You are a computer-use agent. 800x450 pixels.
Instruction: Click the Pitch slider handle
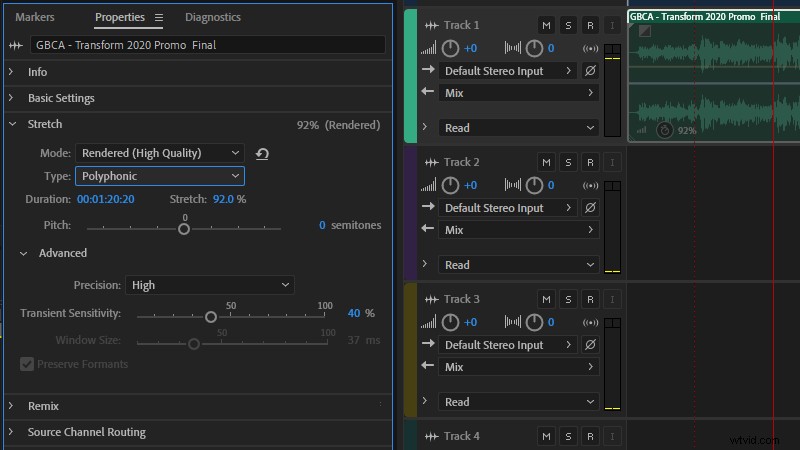pos(184,229)
